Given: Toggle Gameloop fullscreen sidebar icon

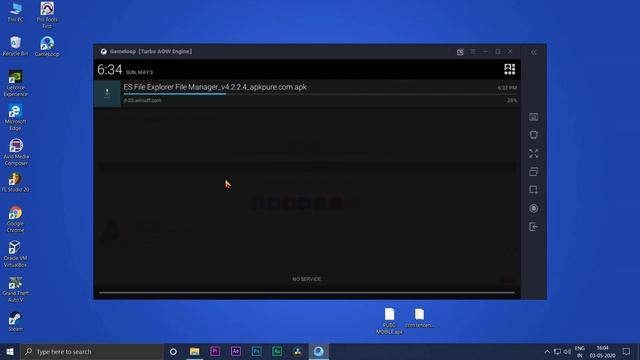Looking at the screenshot, I should (x=533, y=153).
